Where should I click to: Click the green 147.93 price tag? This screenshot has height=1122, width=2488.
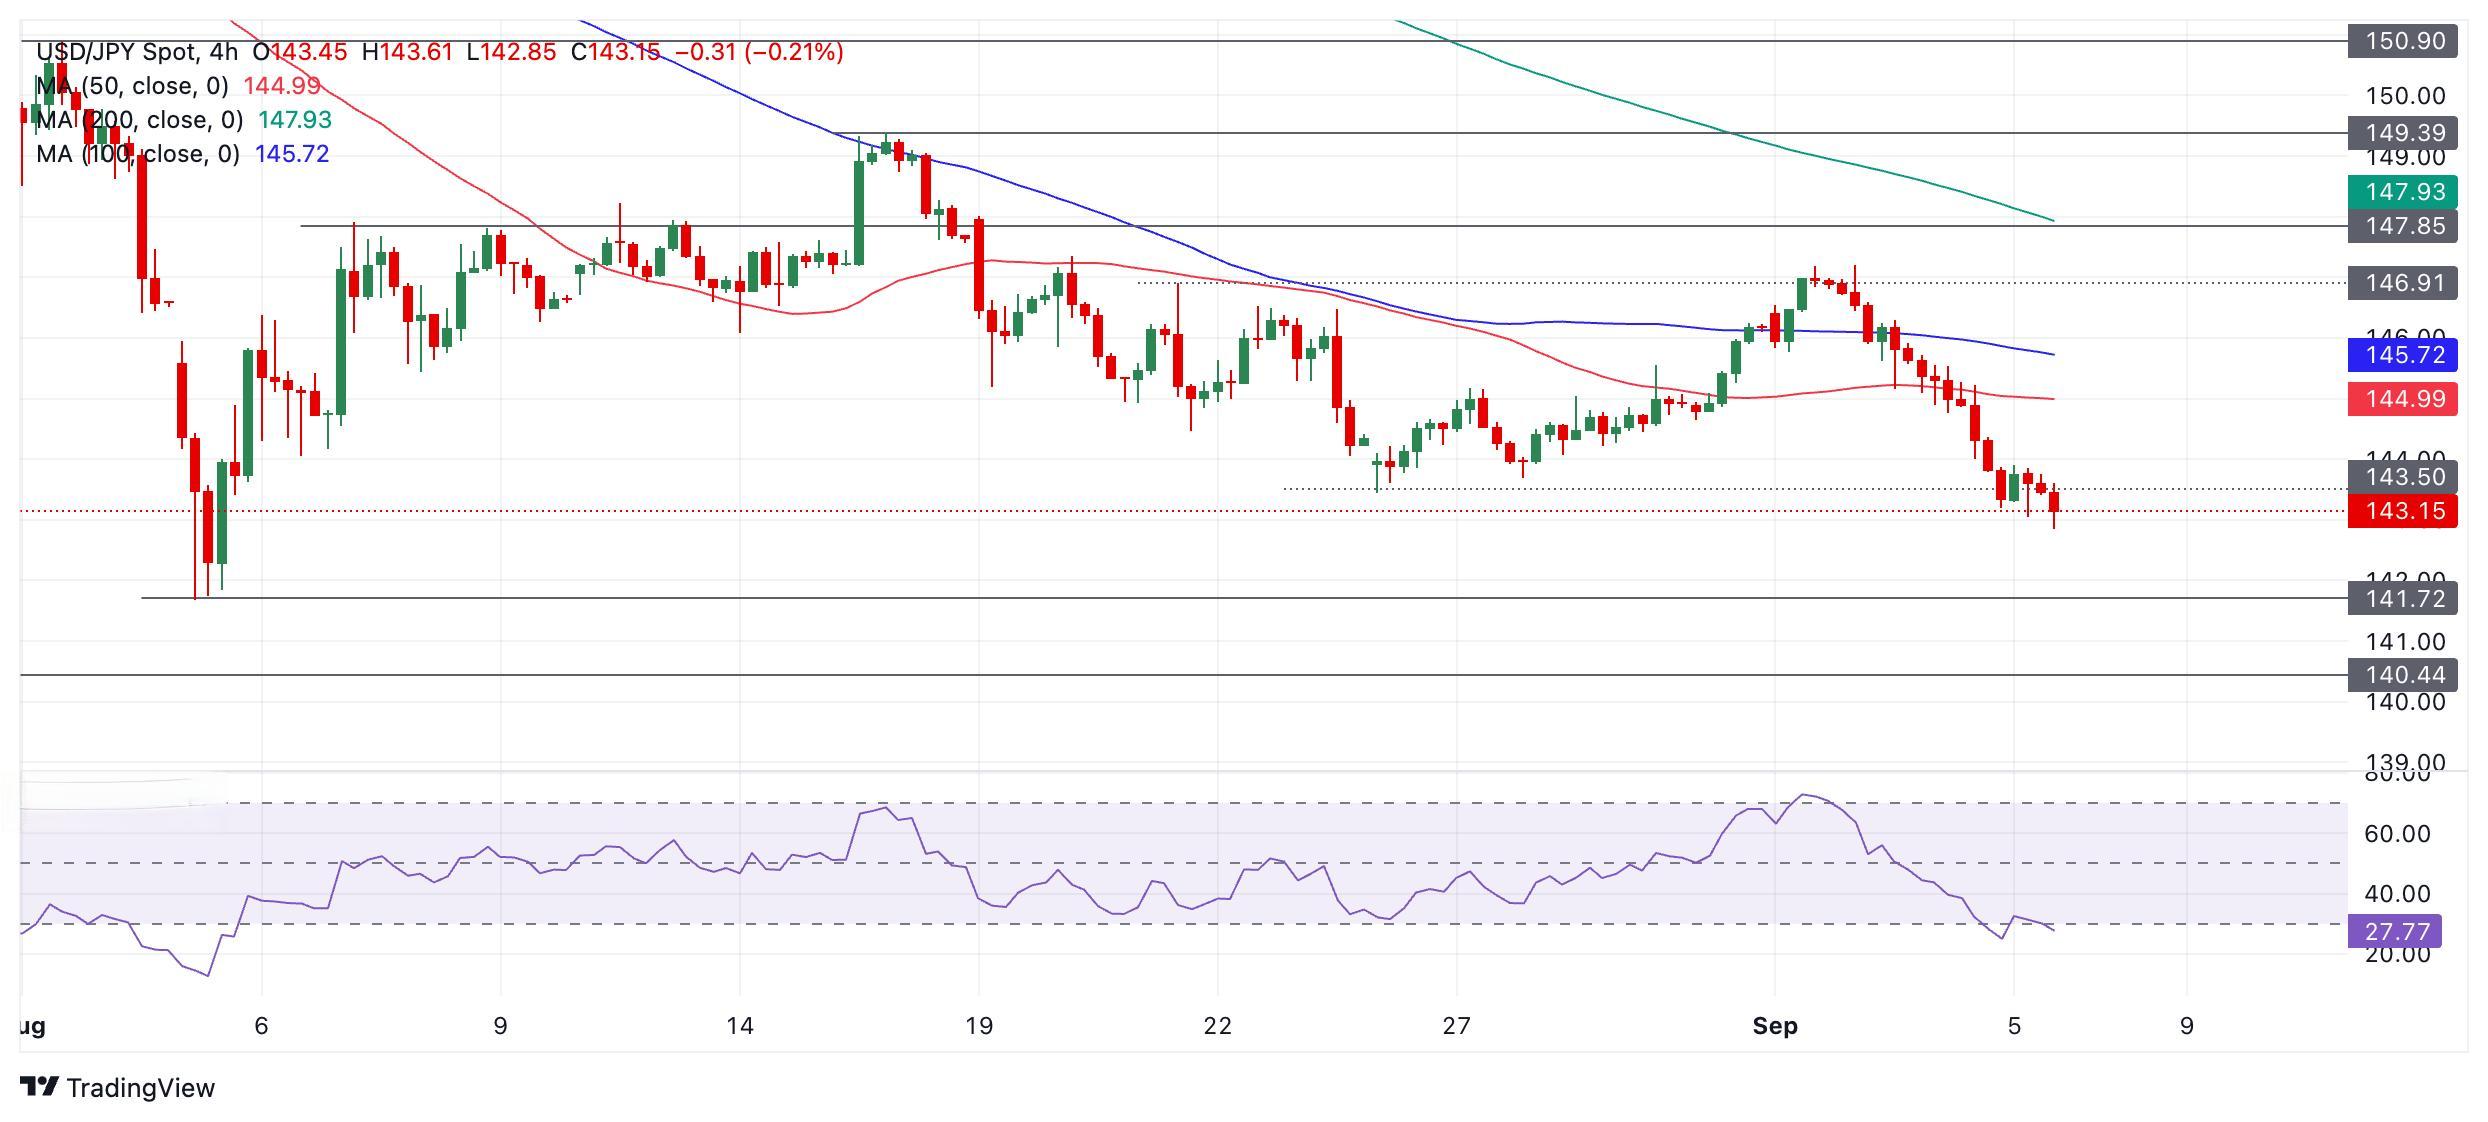[2403, 192]
